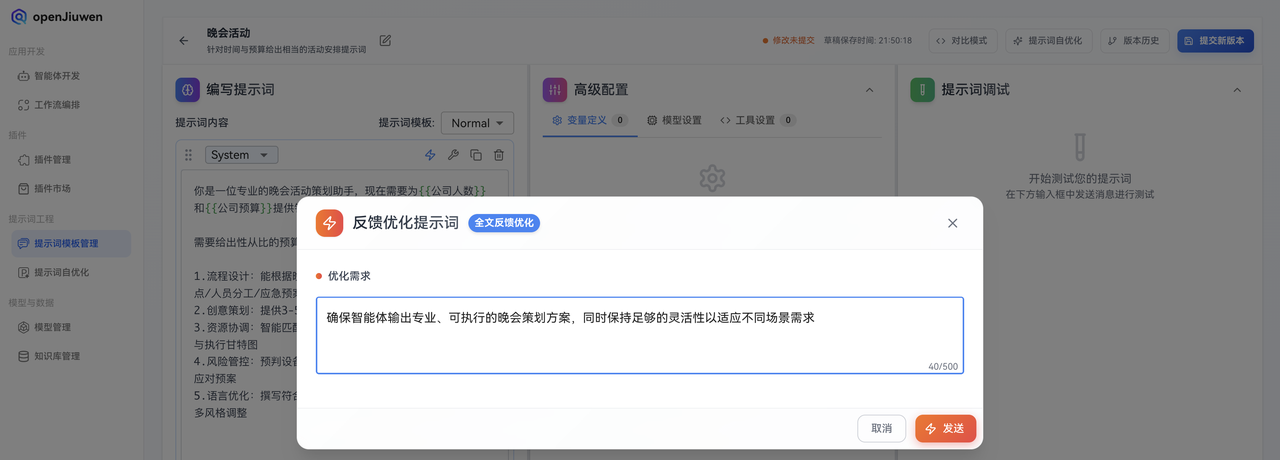
Task: Close the 反馈优化提示词 dialog
Action: tap(952, 223)
